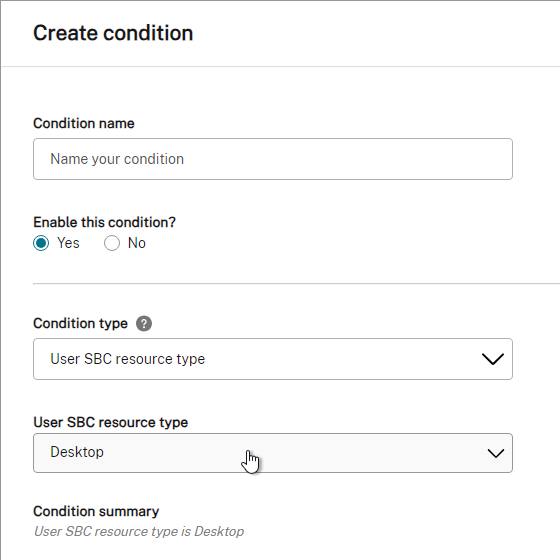Click the bold "User SBC resource type" label

coord(111,422)
